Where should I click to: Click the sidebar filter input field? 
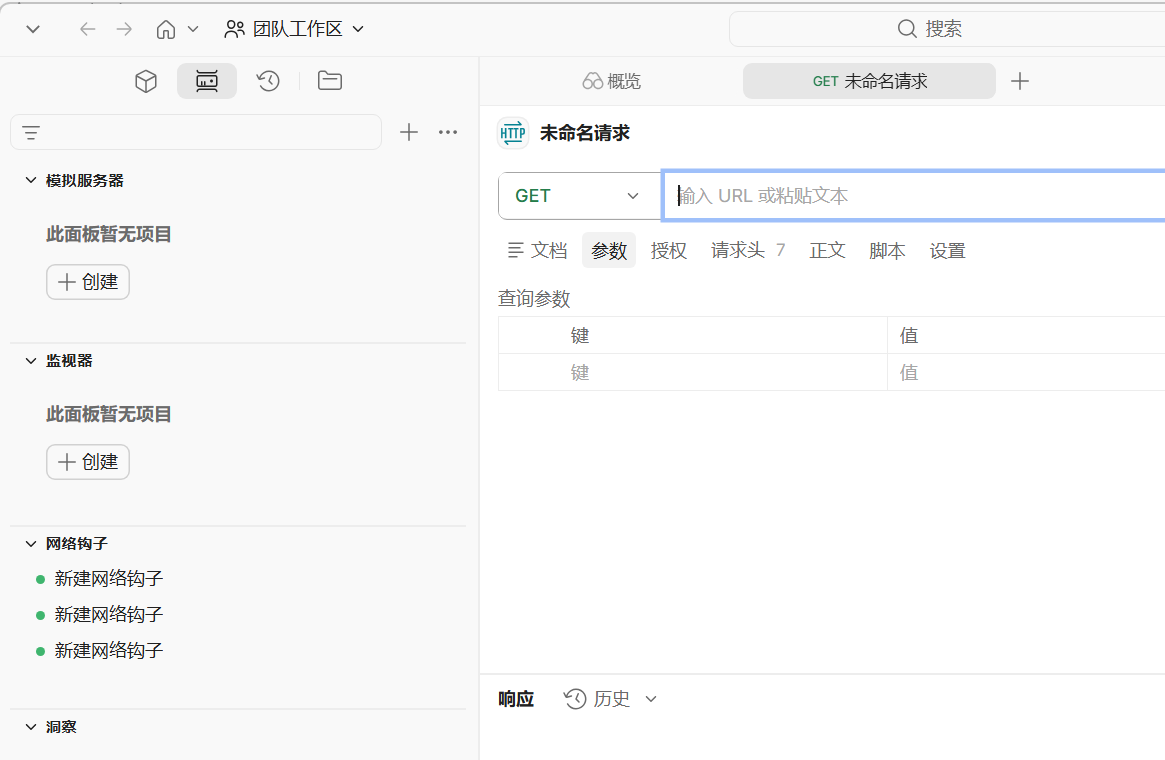pos(196,132)
